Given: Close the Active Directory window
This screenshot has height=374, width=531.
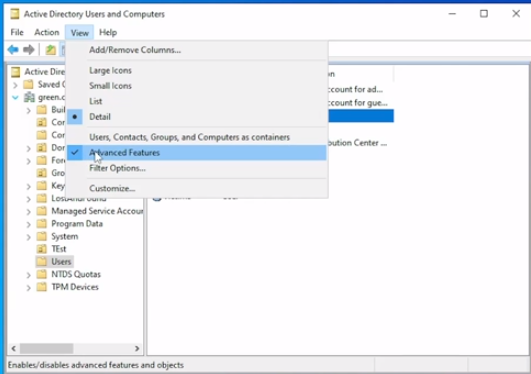Looking at the screenshot, I should [516, 14].
